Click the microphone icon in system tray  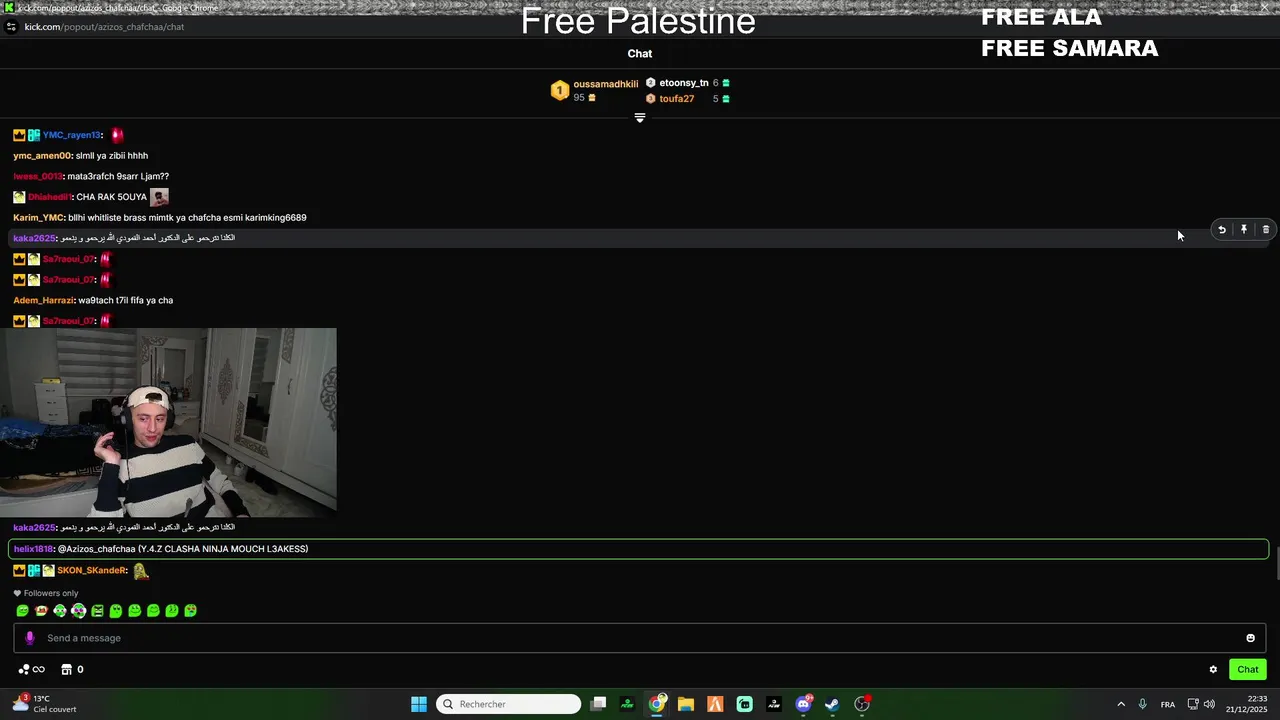point(1142,704)
